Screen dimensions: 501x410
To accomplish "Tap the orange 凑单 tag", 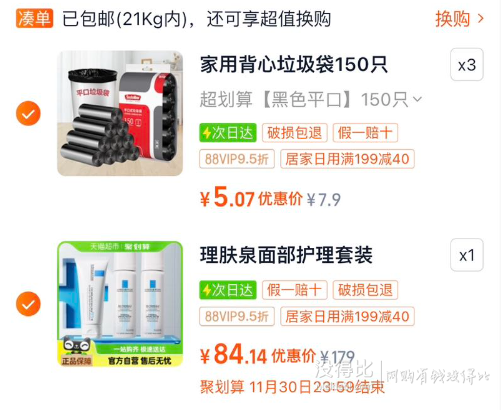I will [x=34, y=18].
